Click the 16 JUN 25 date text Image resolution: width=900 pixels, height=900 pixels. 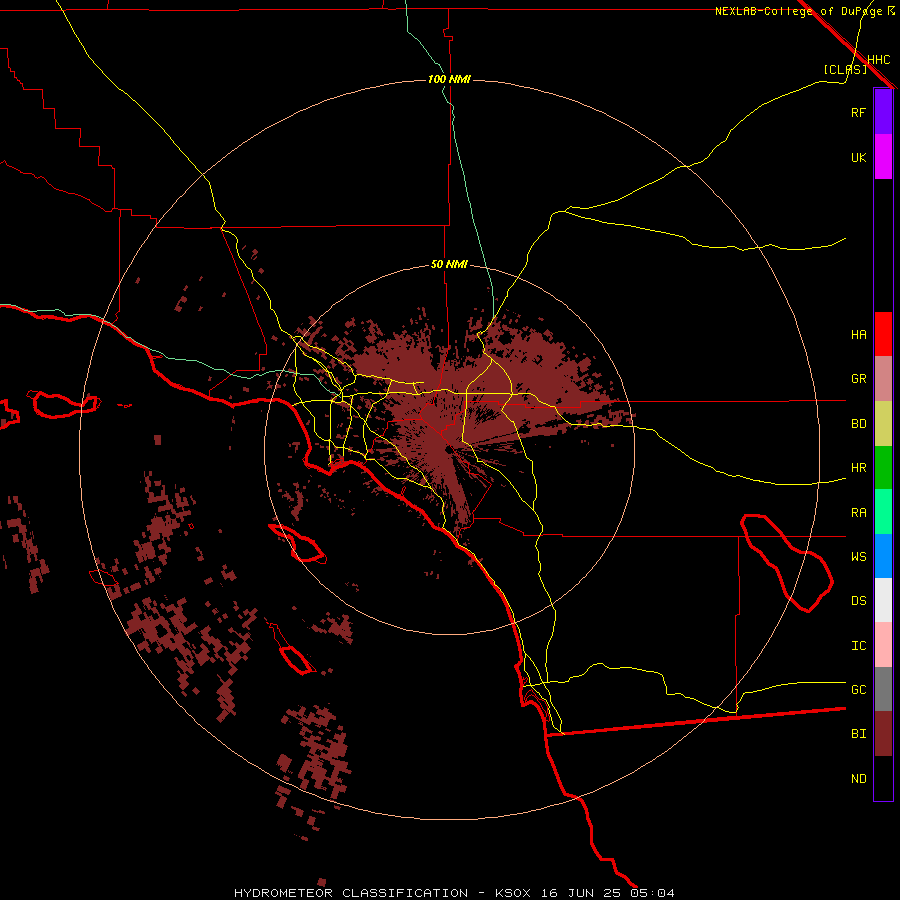click(580, 893)
